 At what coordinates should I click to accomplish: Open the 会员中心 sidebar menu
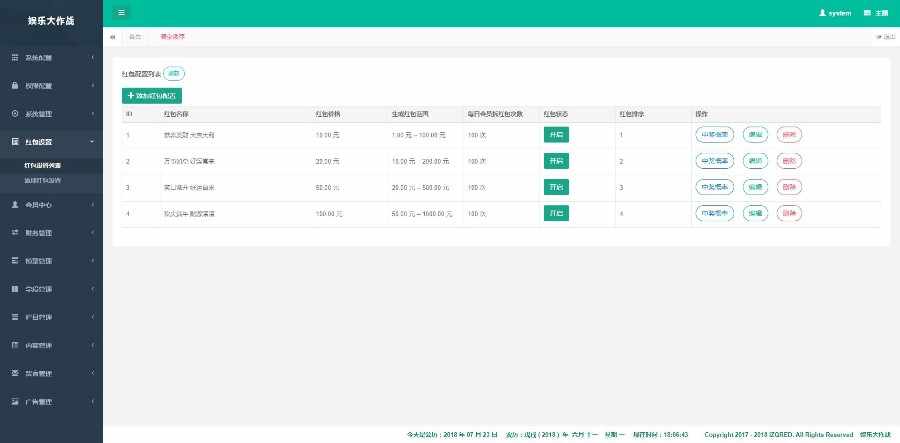click(51, 204)
